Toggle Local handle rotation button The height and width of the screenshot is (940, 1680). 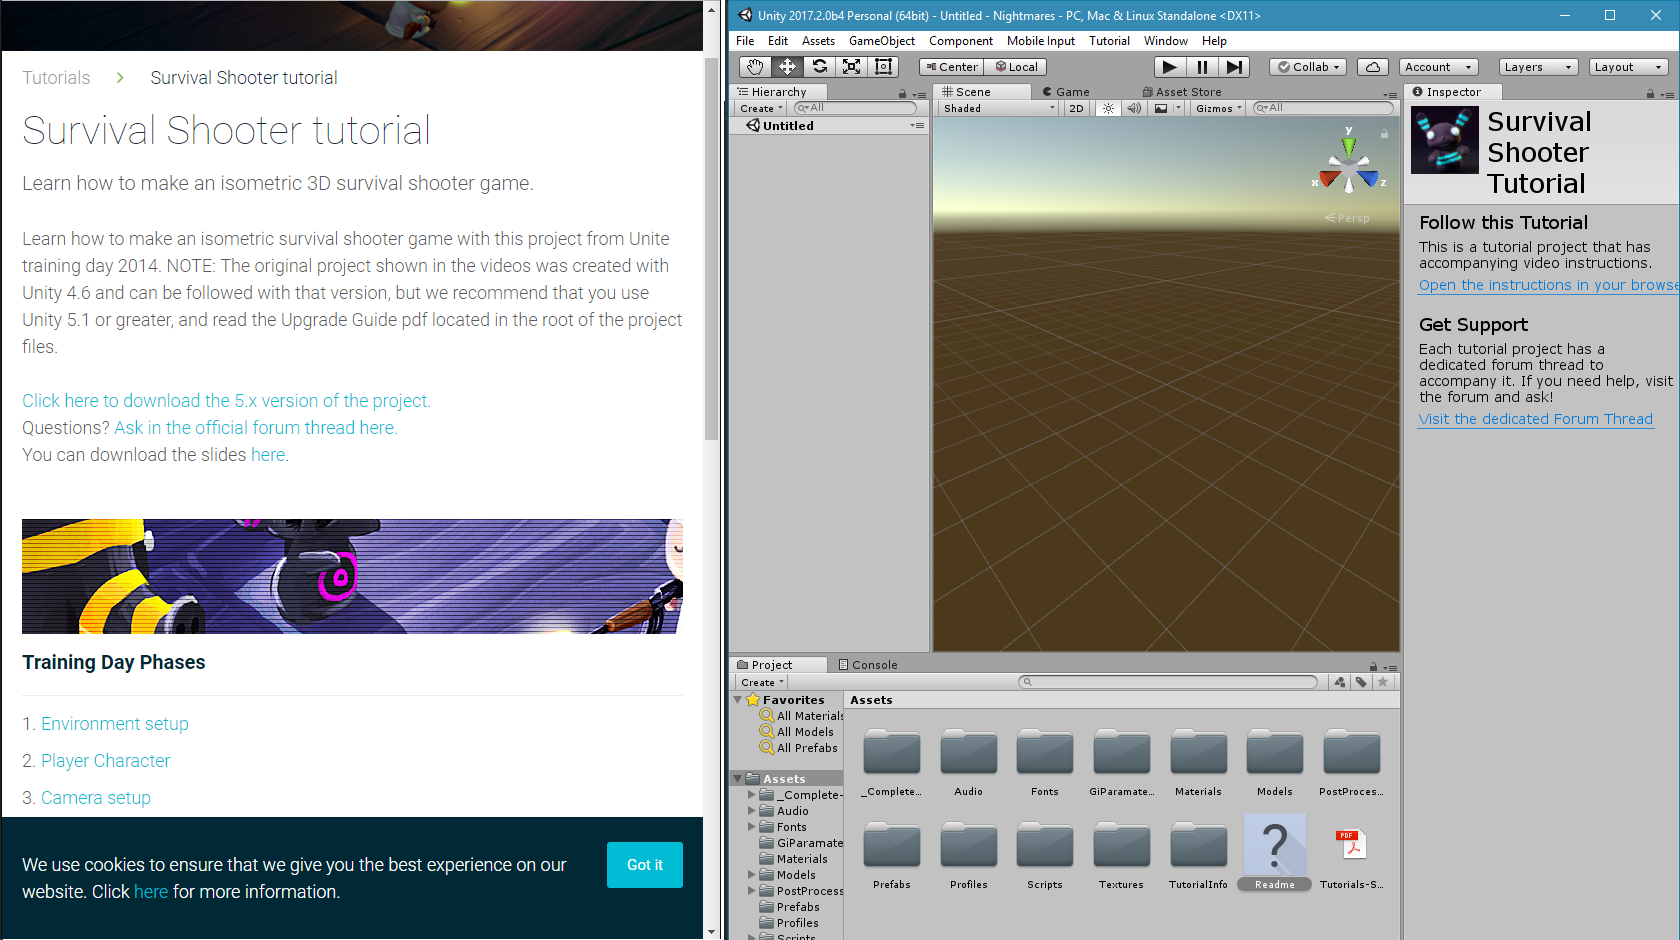click(1016, 67)
